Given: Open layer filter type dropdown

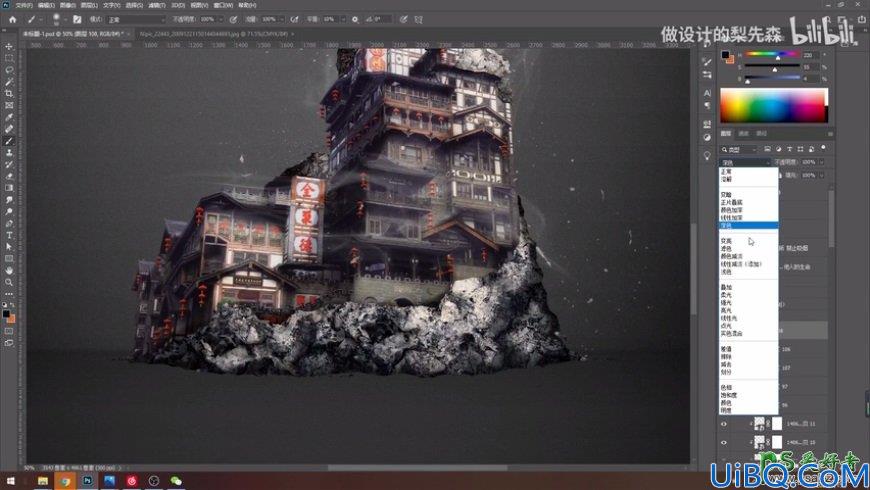Looking at the screenshot, I should (739, 149).
